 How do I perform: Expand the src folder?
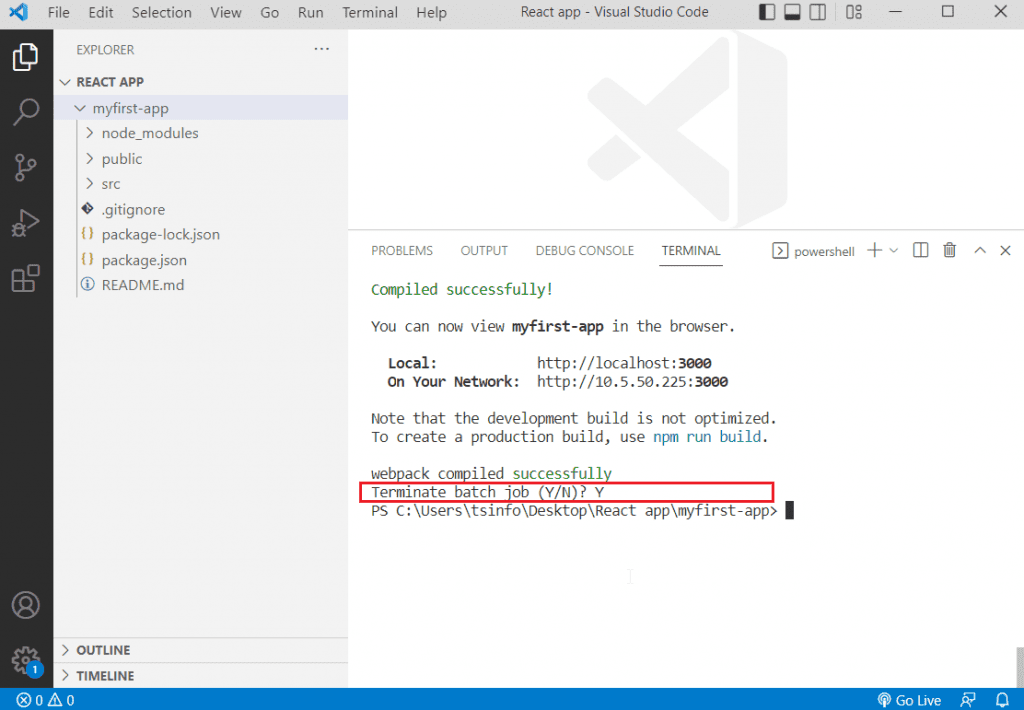(200, 184)
